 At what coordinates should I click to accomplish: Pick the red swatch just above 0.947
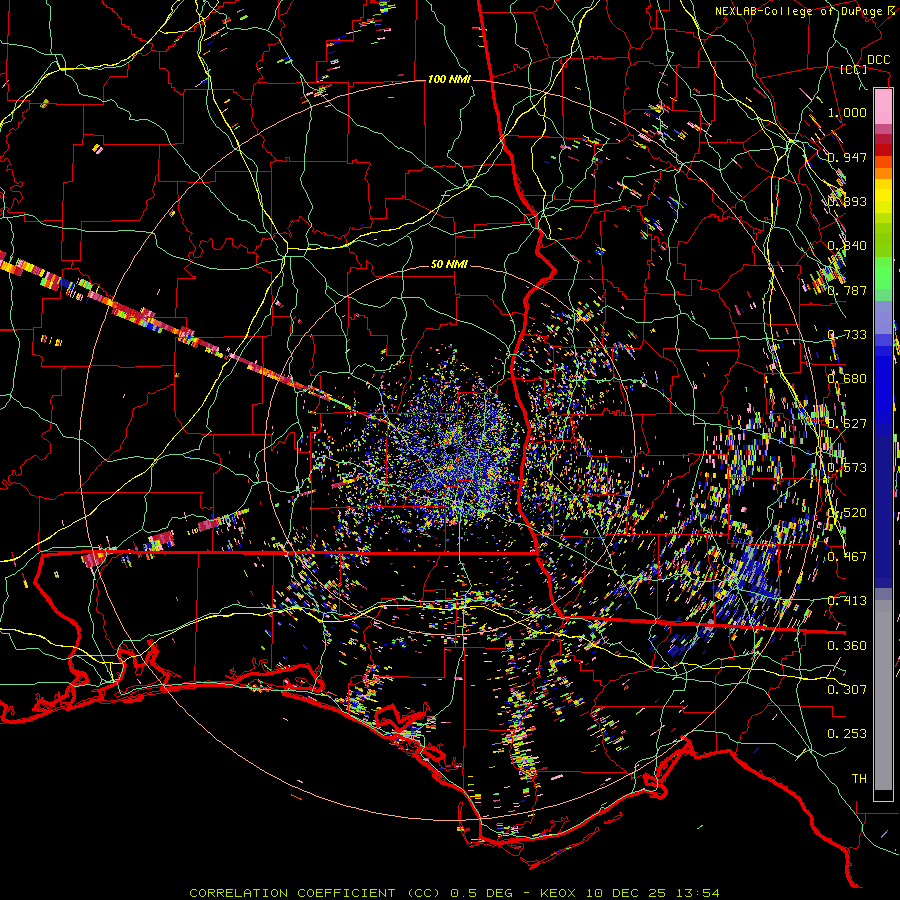click(x=883, y=150)
